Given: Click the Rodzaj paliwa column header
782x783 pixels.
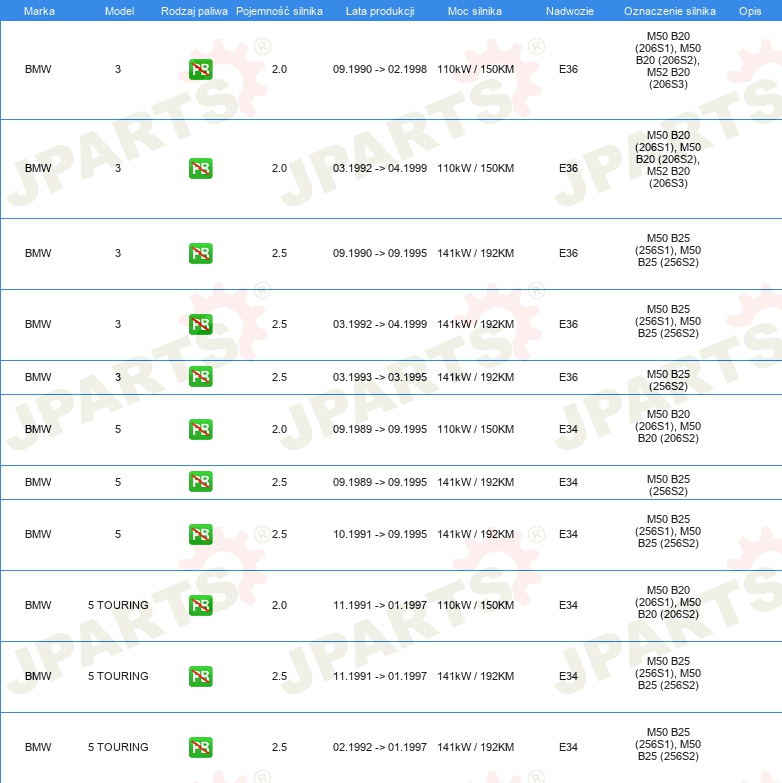Looking at the screenshot, I should (x=194, y=11).
